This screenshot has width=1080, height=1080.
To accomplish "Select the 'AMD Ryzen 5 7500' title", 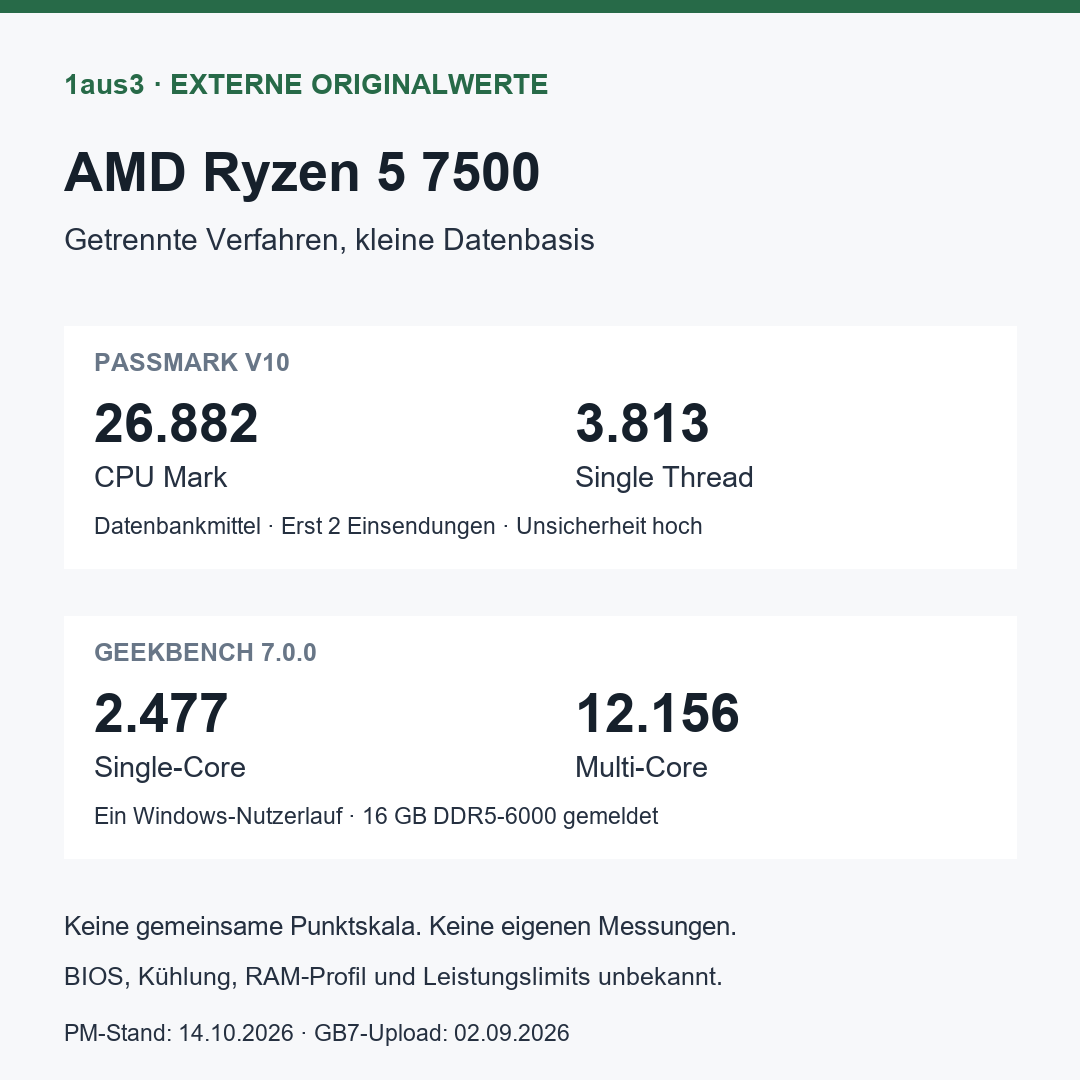I will tap(302, 172).
